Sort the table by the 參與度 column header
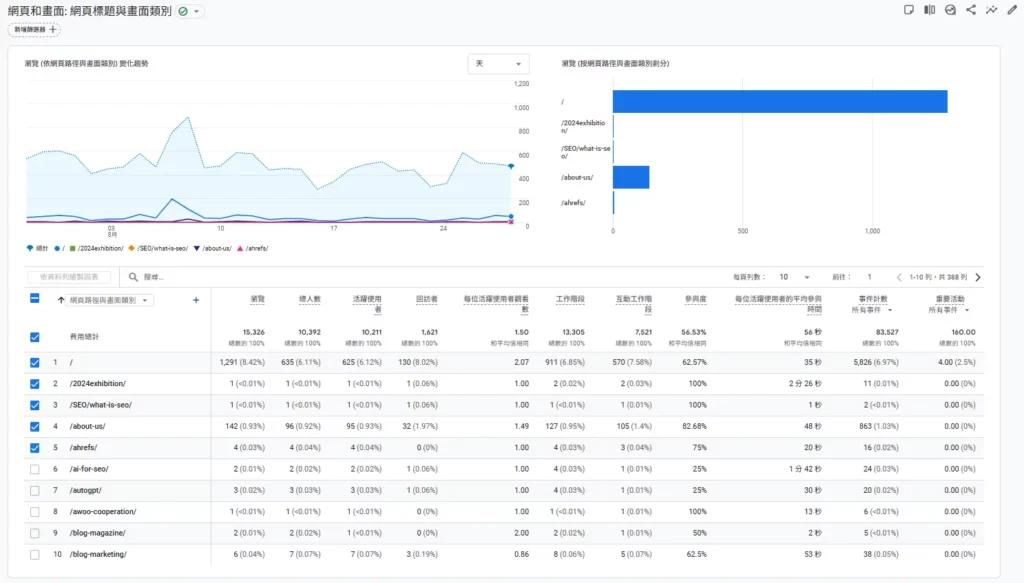Screen dimensions: 1024x583 click(x=695, y=299)
